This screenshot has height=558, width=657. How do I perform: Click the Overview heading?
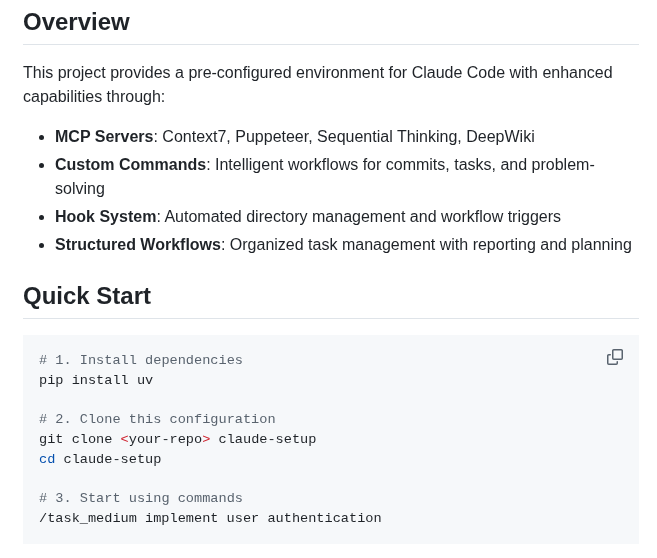(76, 22)
